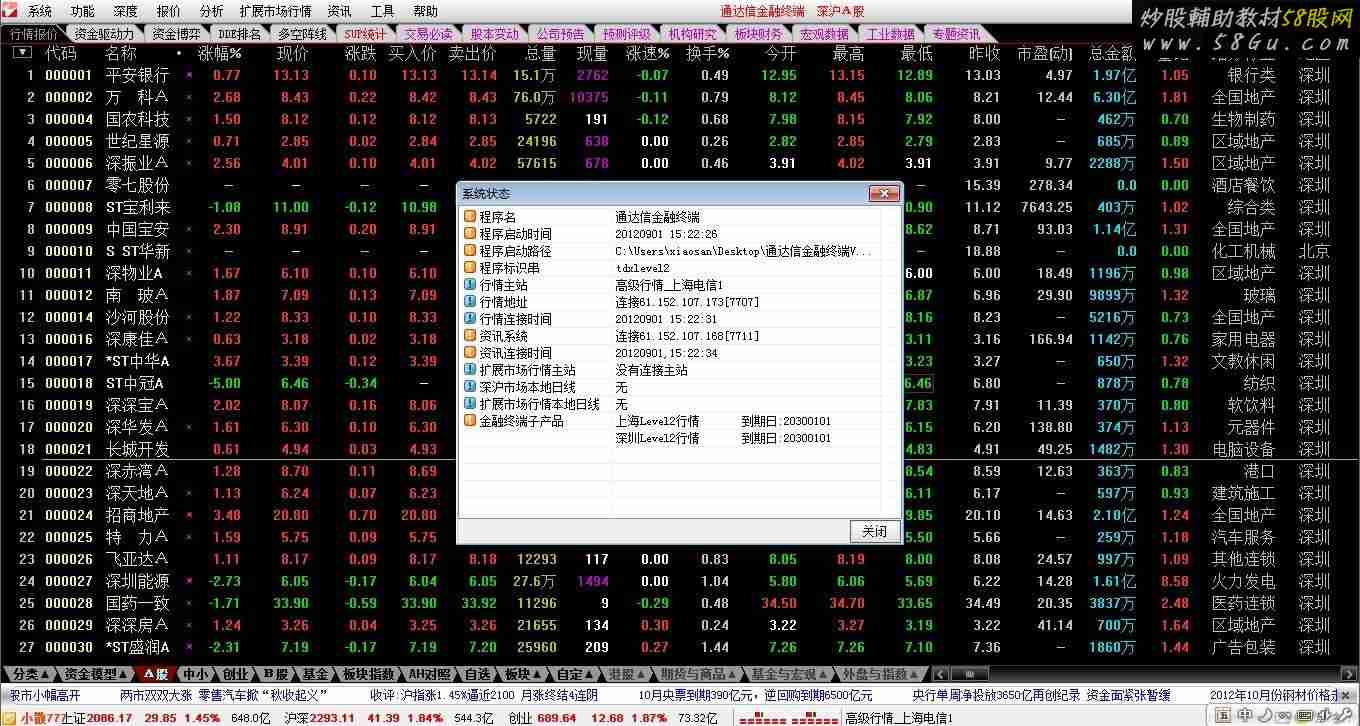Image resolution: width=1360 pixels, height=726 pixels.
Task: Open the 分析 menu
Action: [211, 11]
